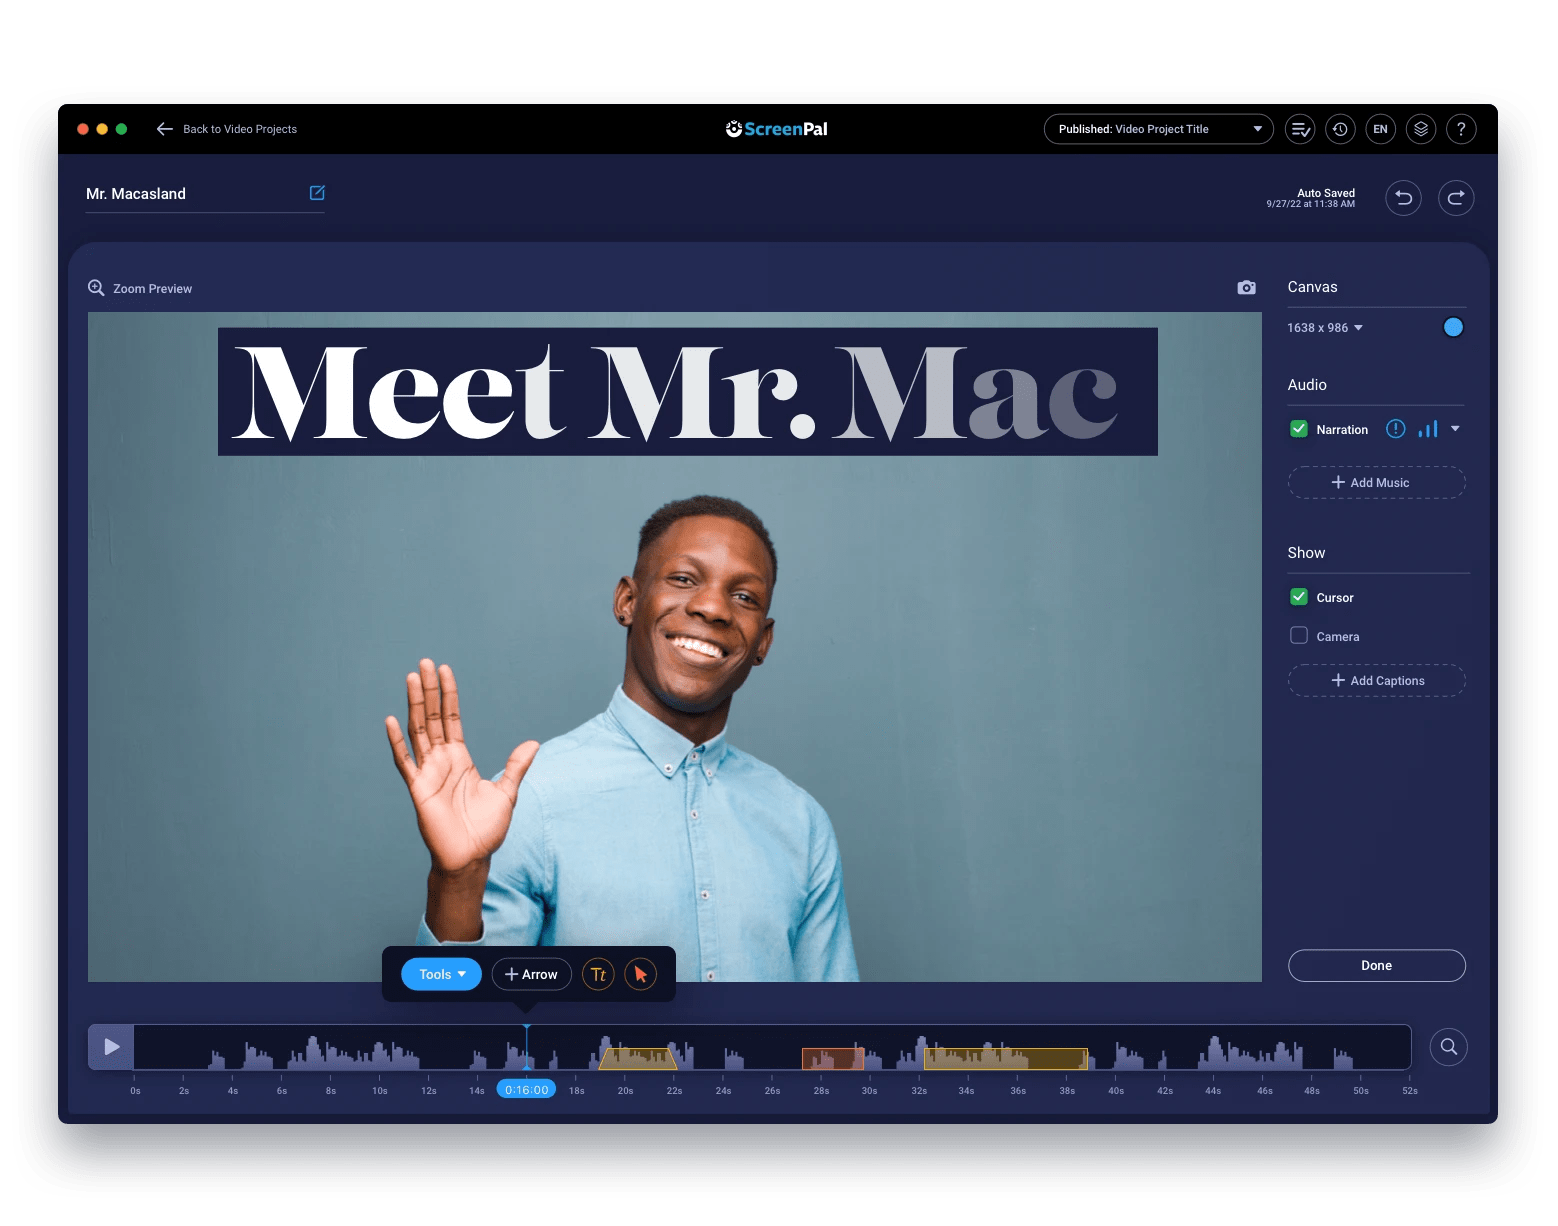Open the layers icon in the top bar
This screenshot has width=1558, height=1226.
(1421, 129)
